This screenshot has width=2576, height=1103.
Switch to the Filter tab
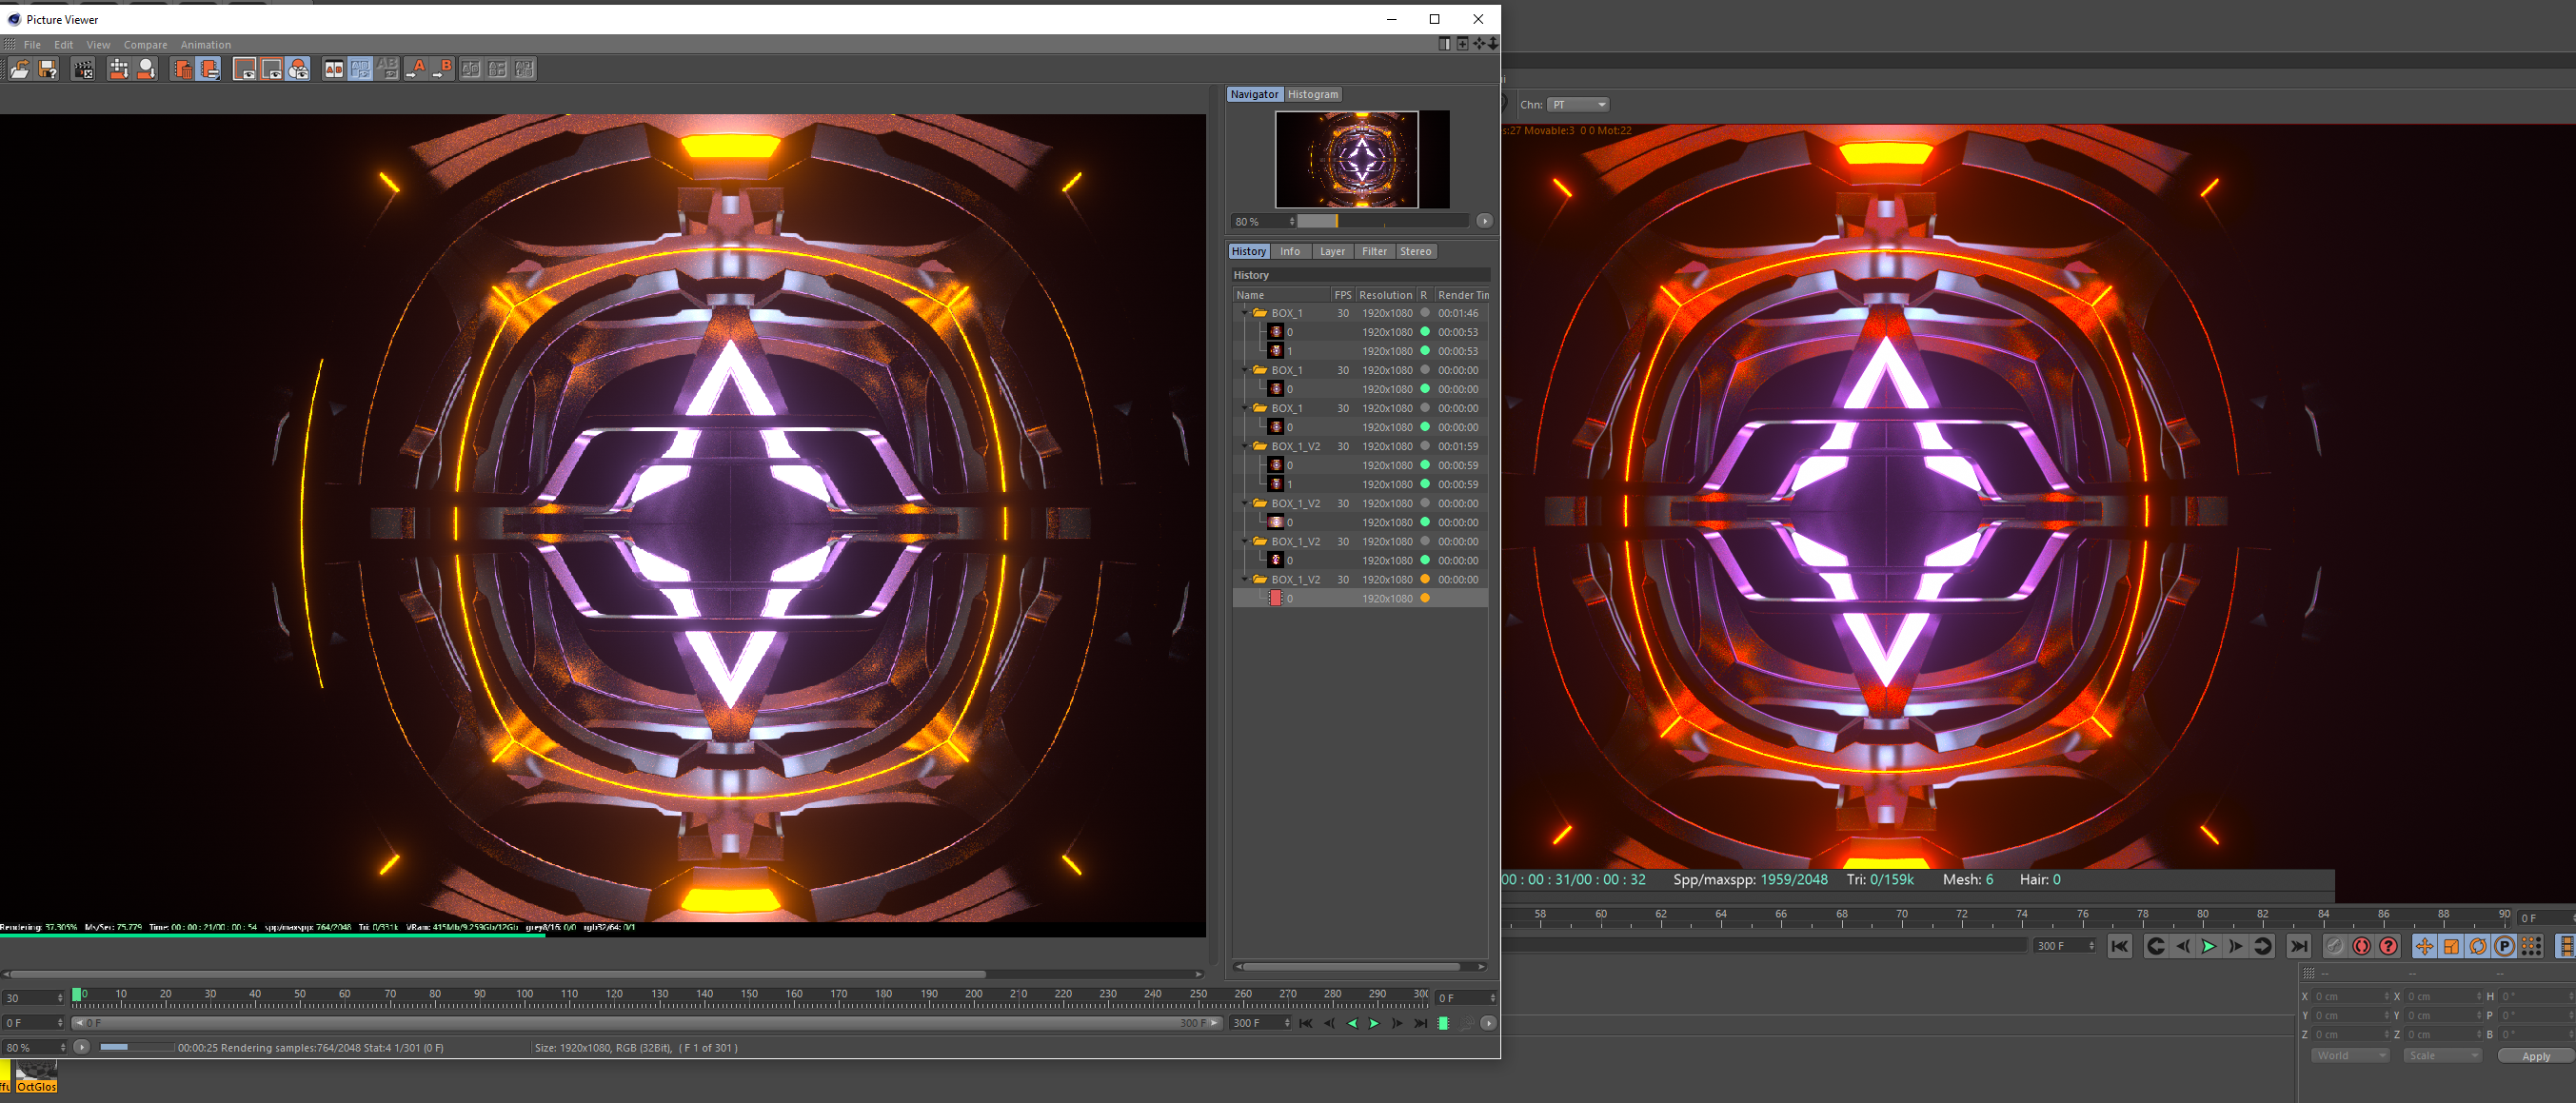point(1374,252)
